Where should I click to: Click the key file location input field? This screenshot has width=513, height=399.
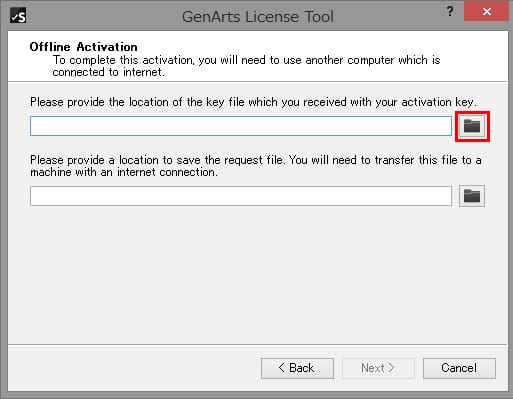point(241,126)
